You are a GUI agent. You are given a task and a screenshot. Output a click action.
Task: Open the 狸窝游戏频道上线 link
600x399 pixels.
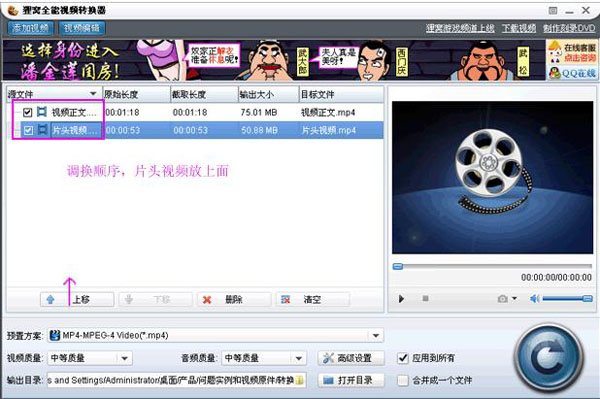[460, 28]
